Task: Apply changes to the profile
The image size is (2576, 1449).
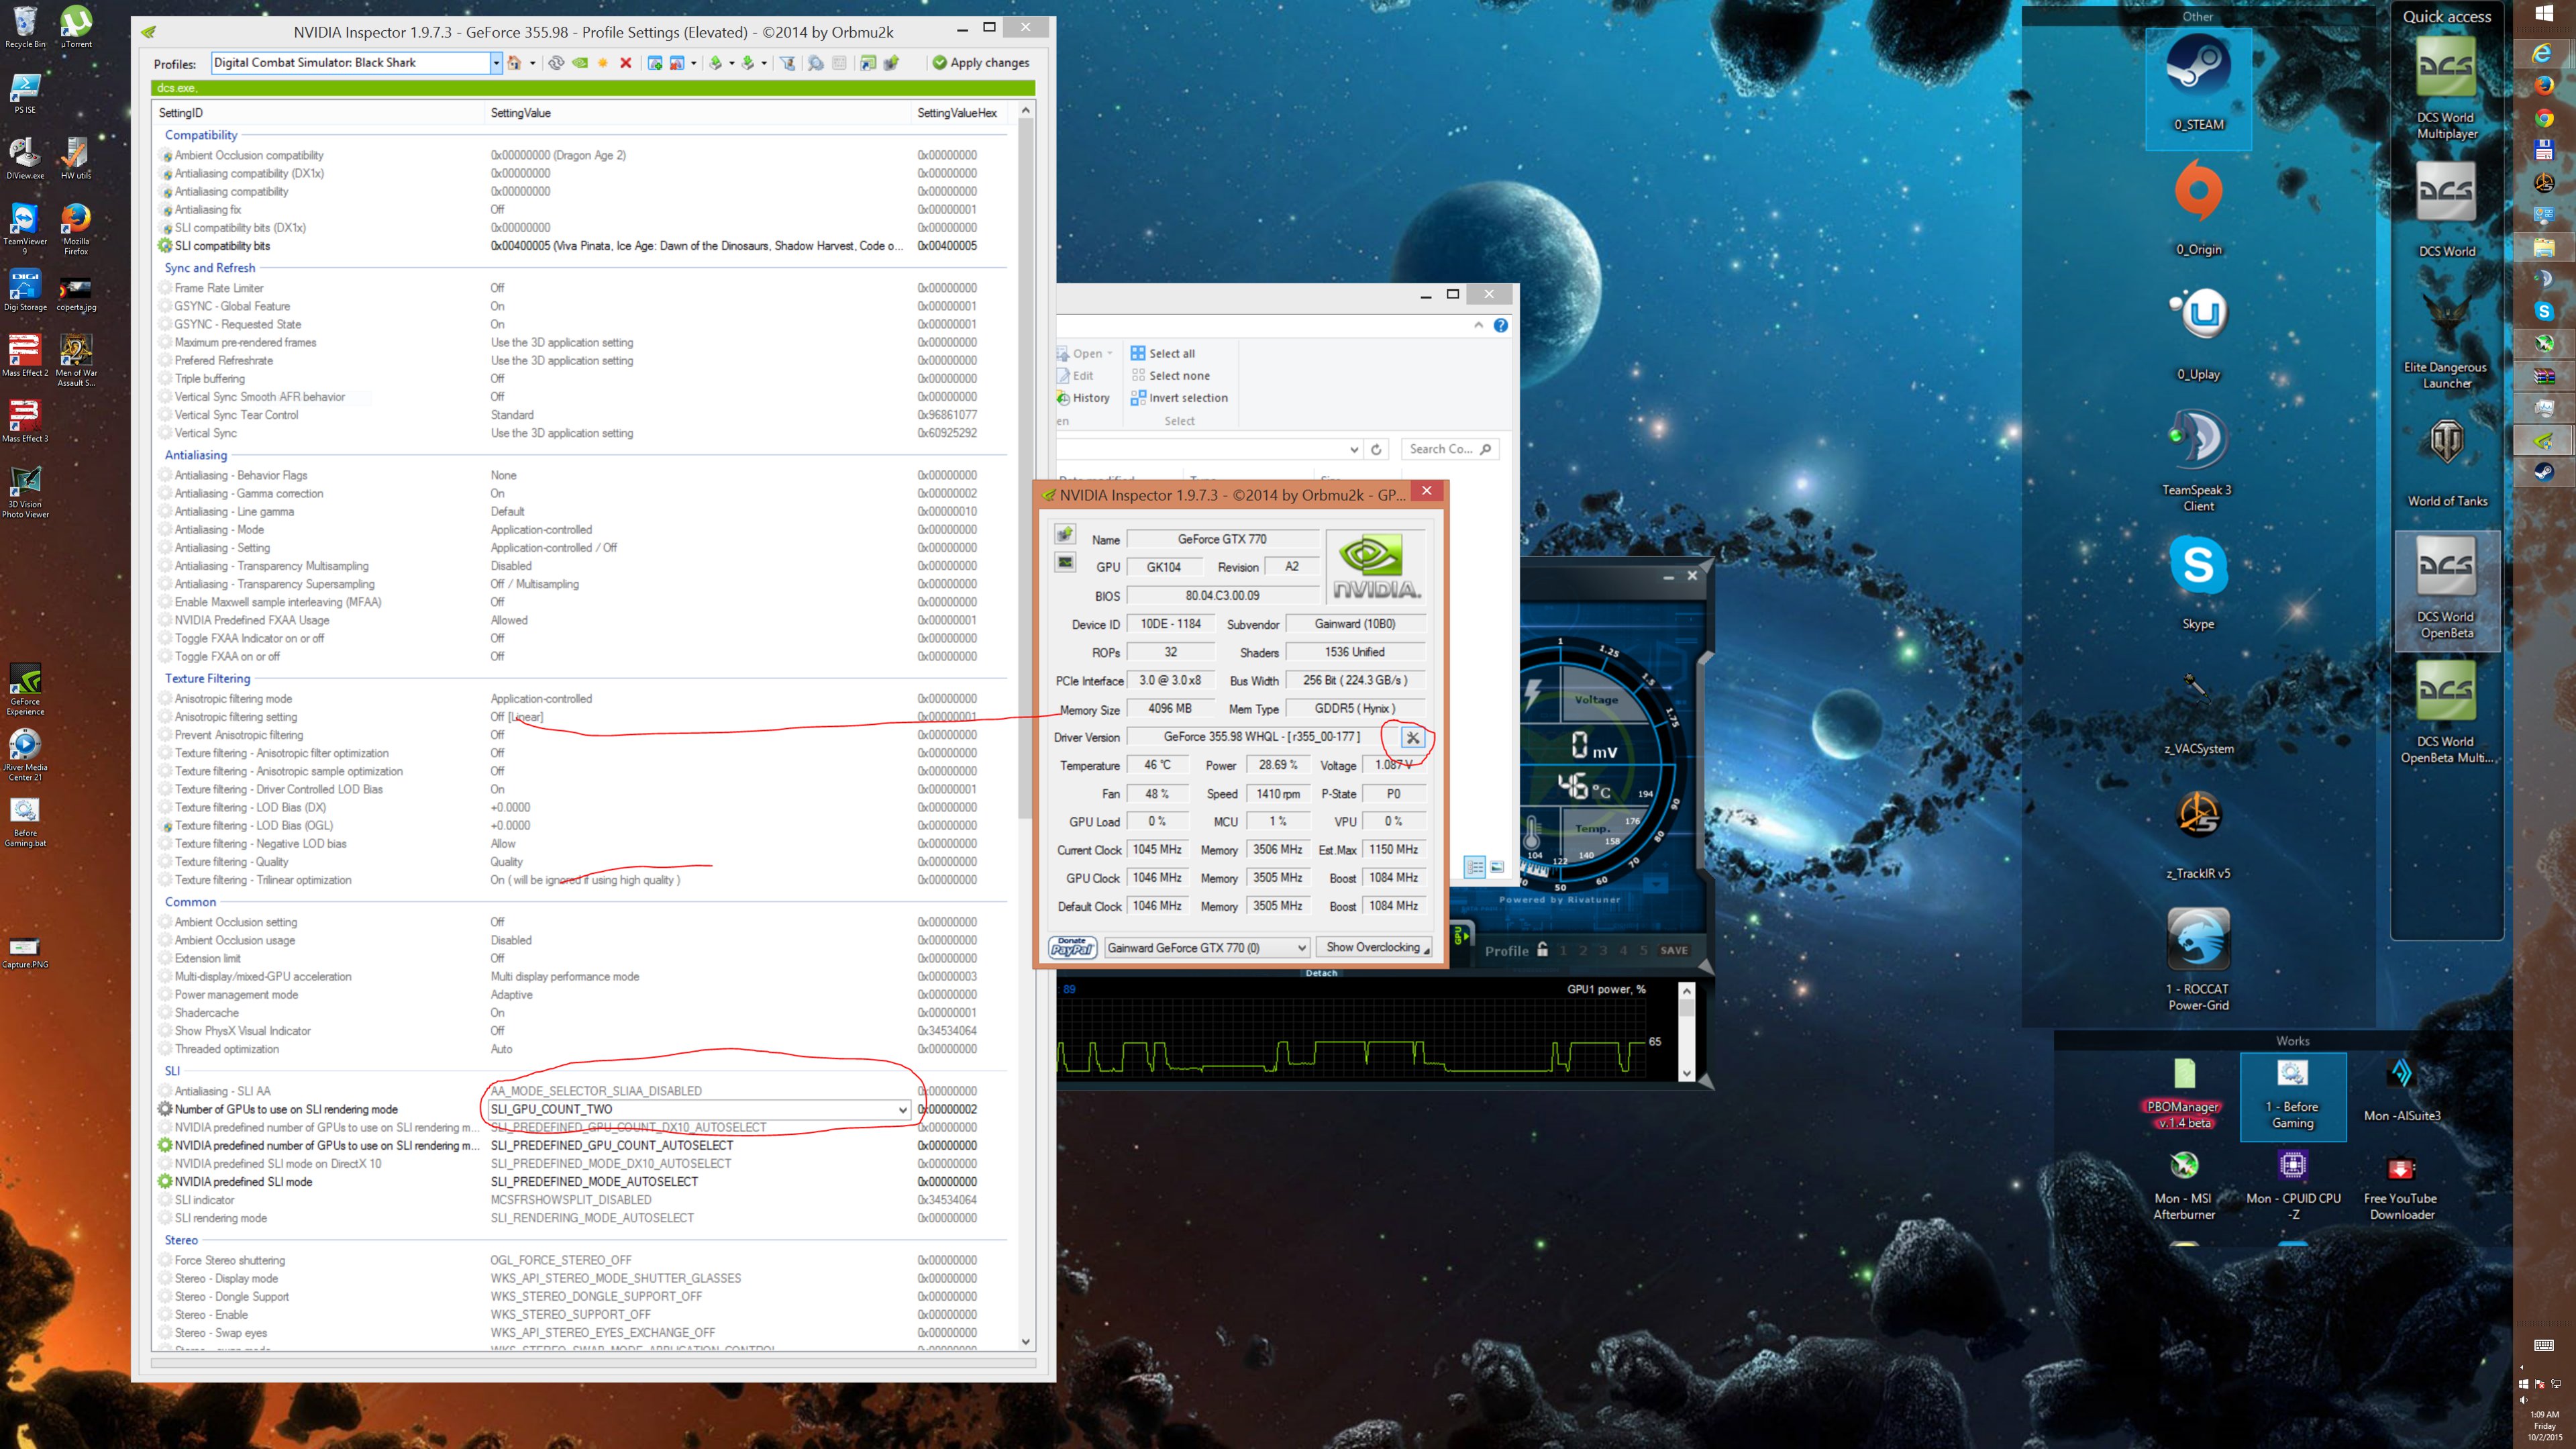Action: [981, 63]
